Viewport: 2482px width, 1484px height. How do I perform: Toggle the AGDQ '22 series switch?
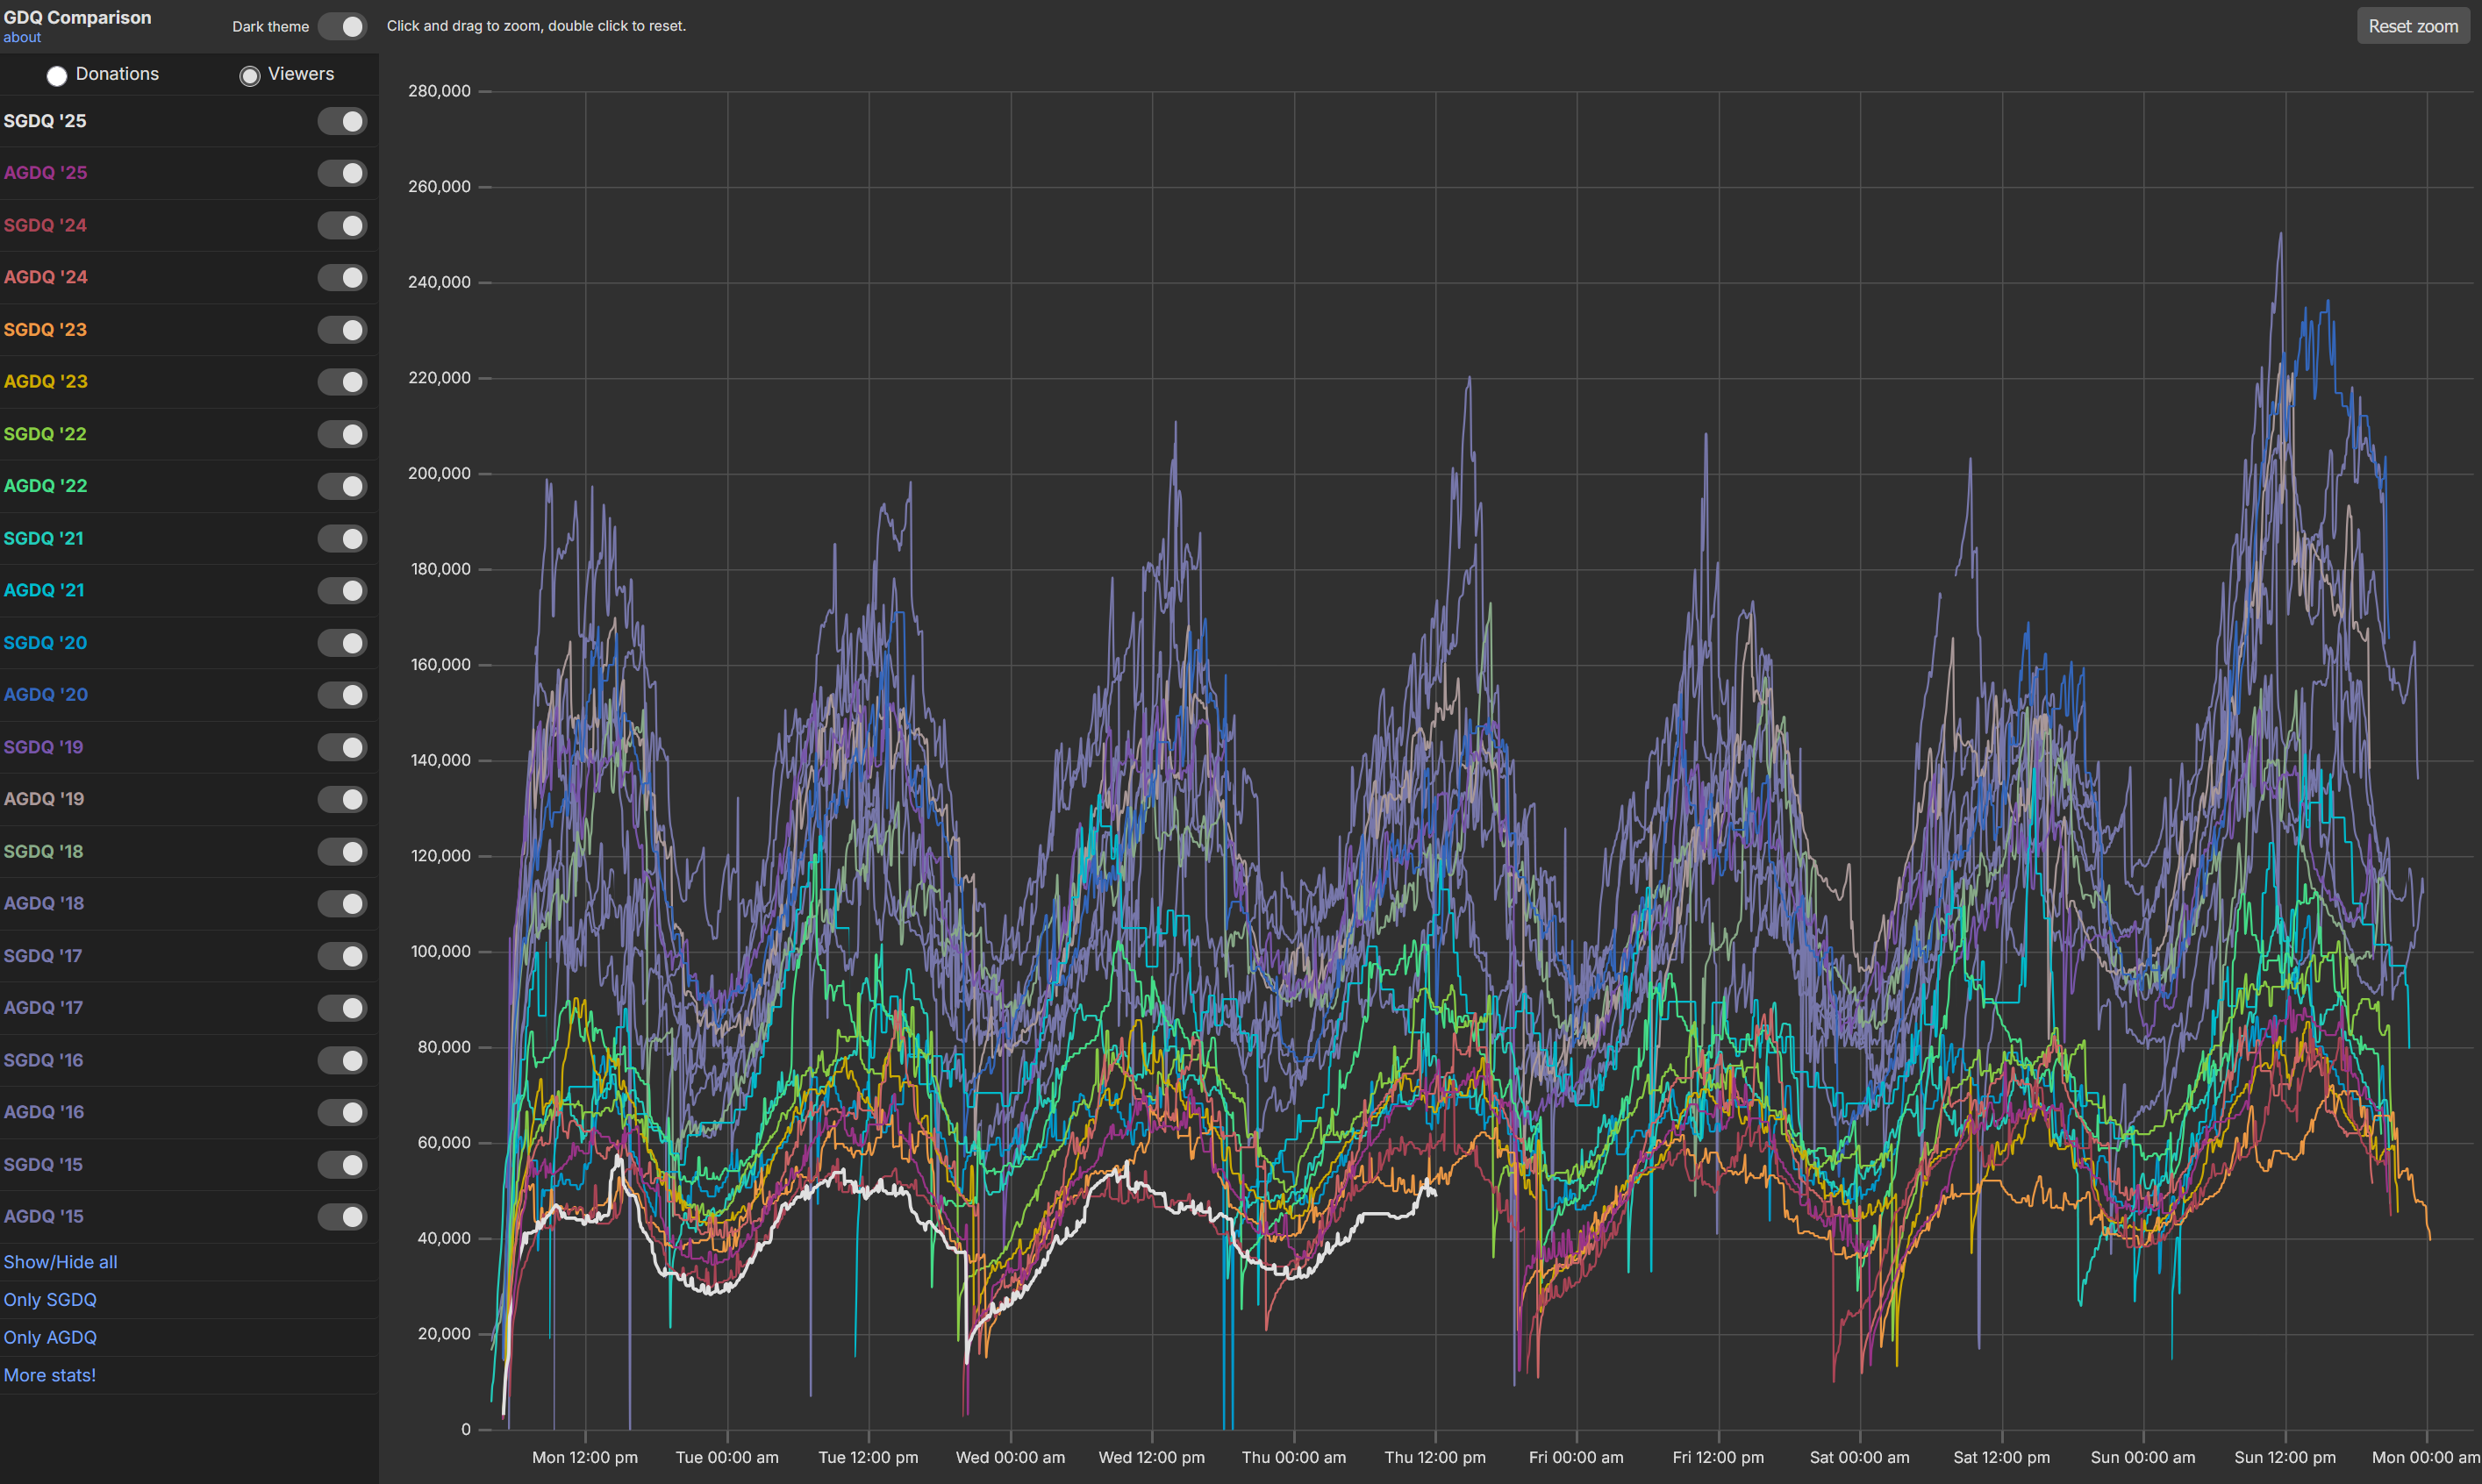click(x=342, y=486)
